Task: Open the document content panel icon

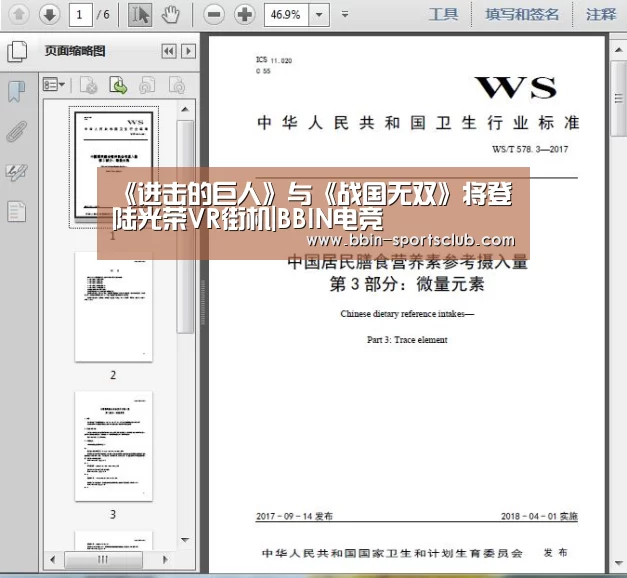Action: pos(16,211)
